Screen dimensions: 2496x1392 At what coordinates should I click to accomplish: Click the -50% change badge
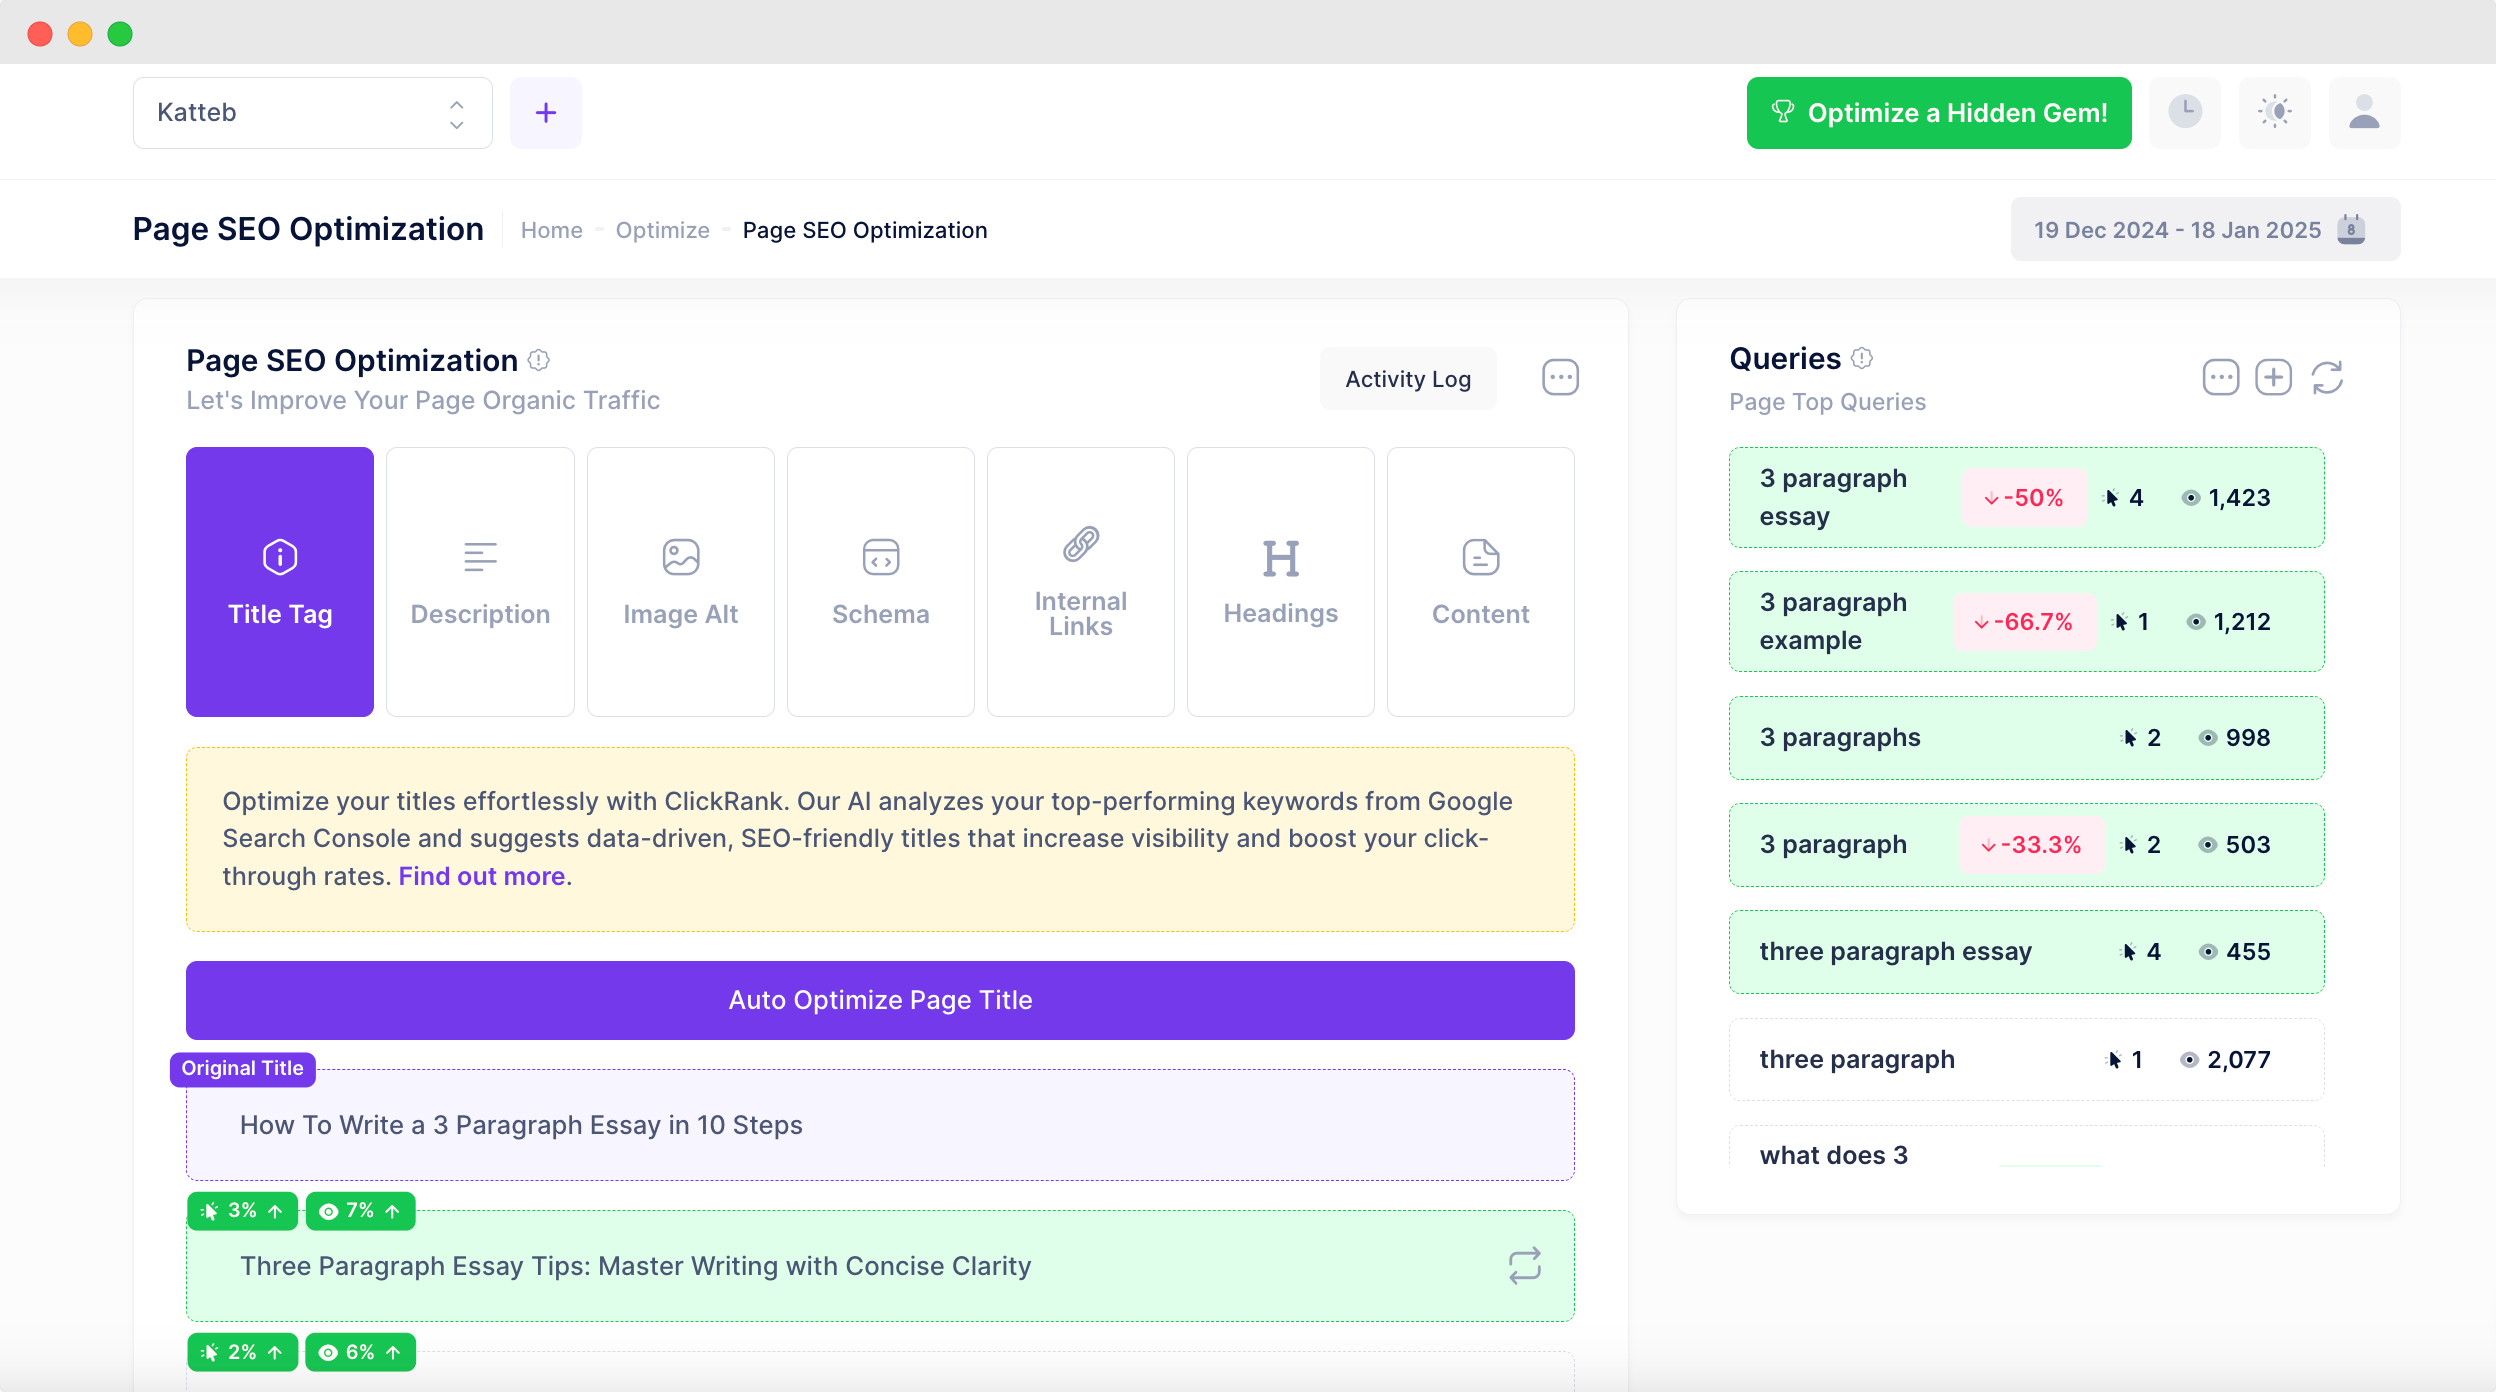pyautogui.click(x=2024, y=498)
